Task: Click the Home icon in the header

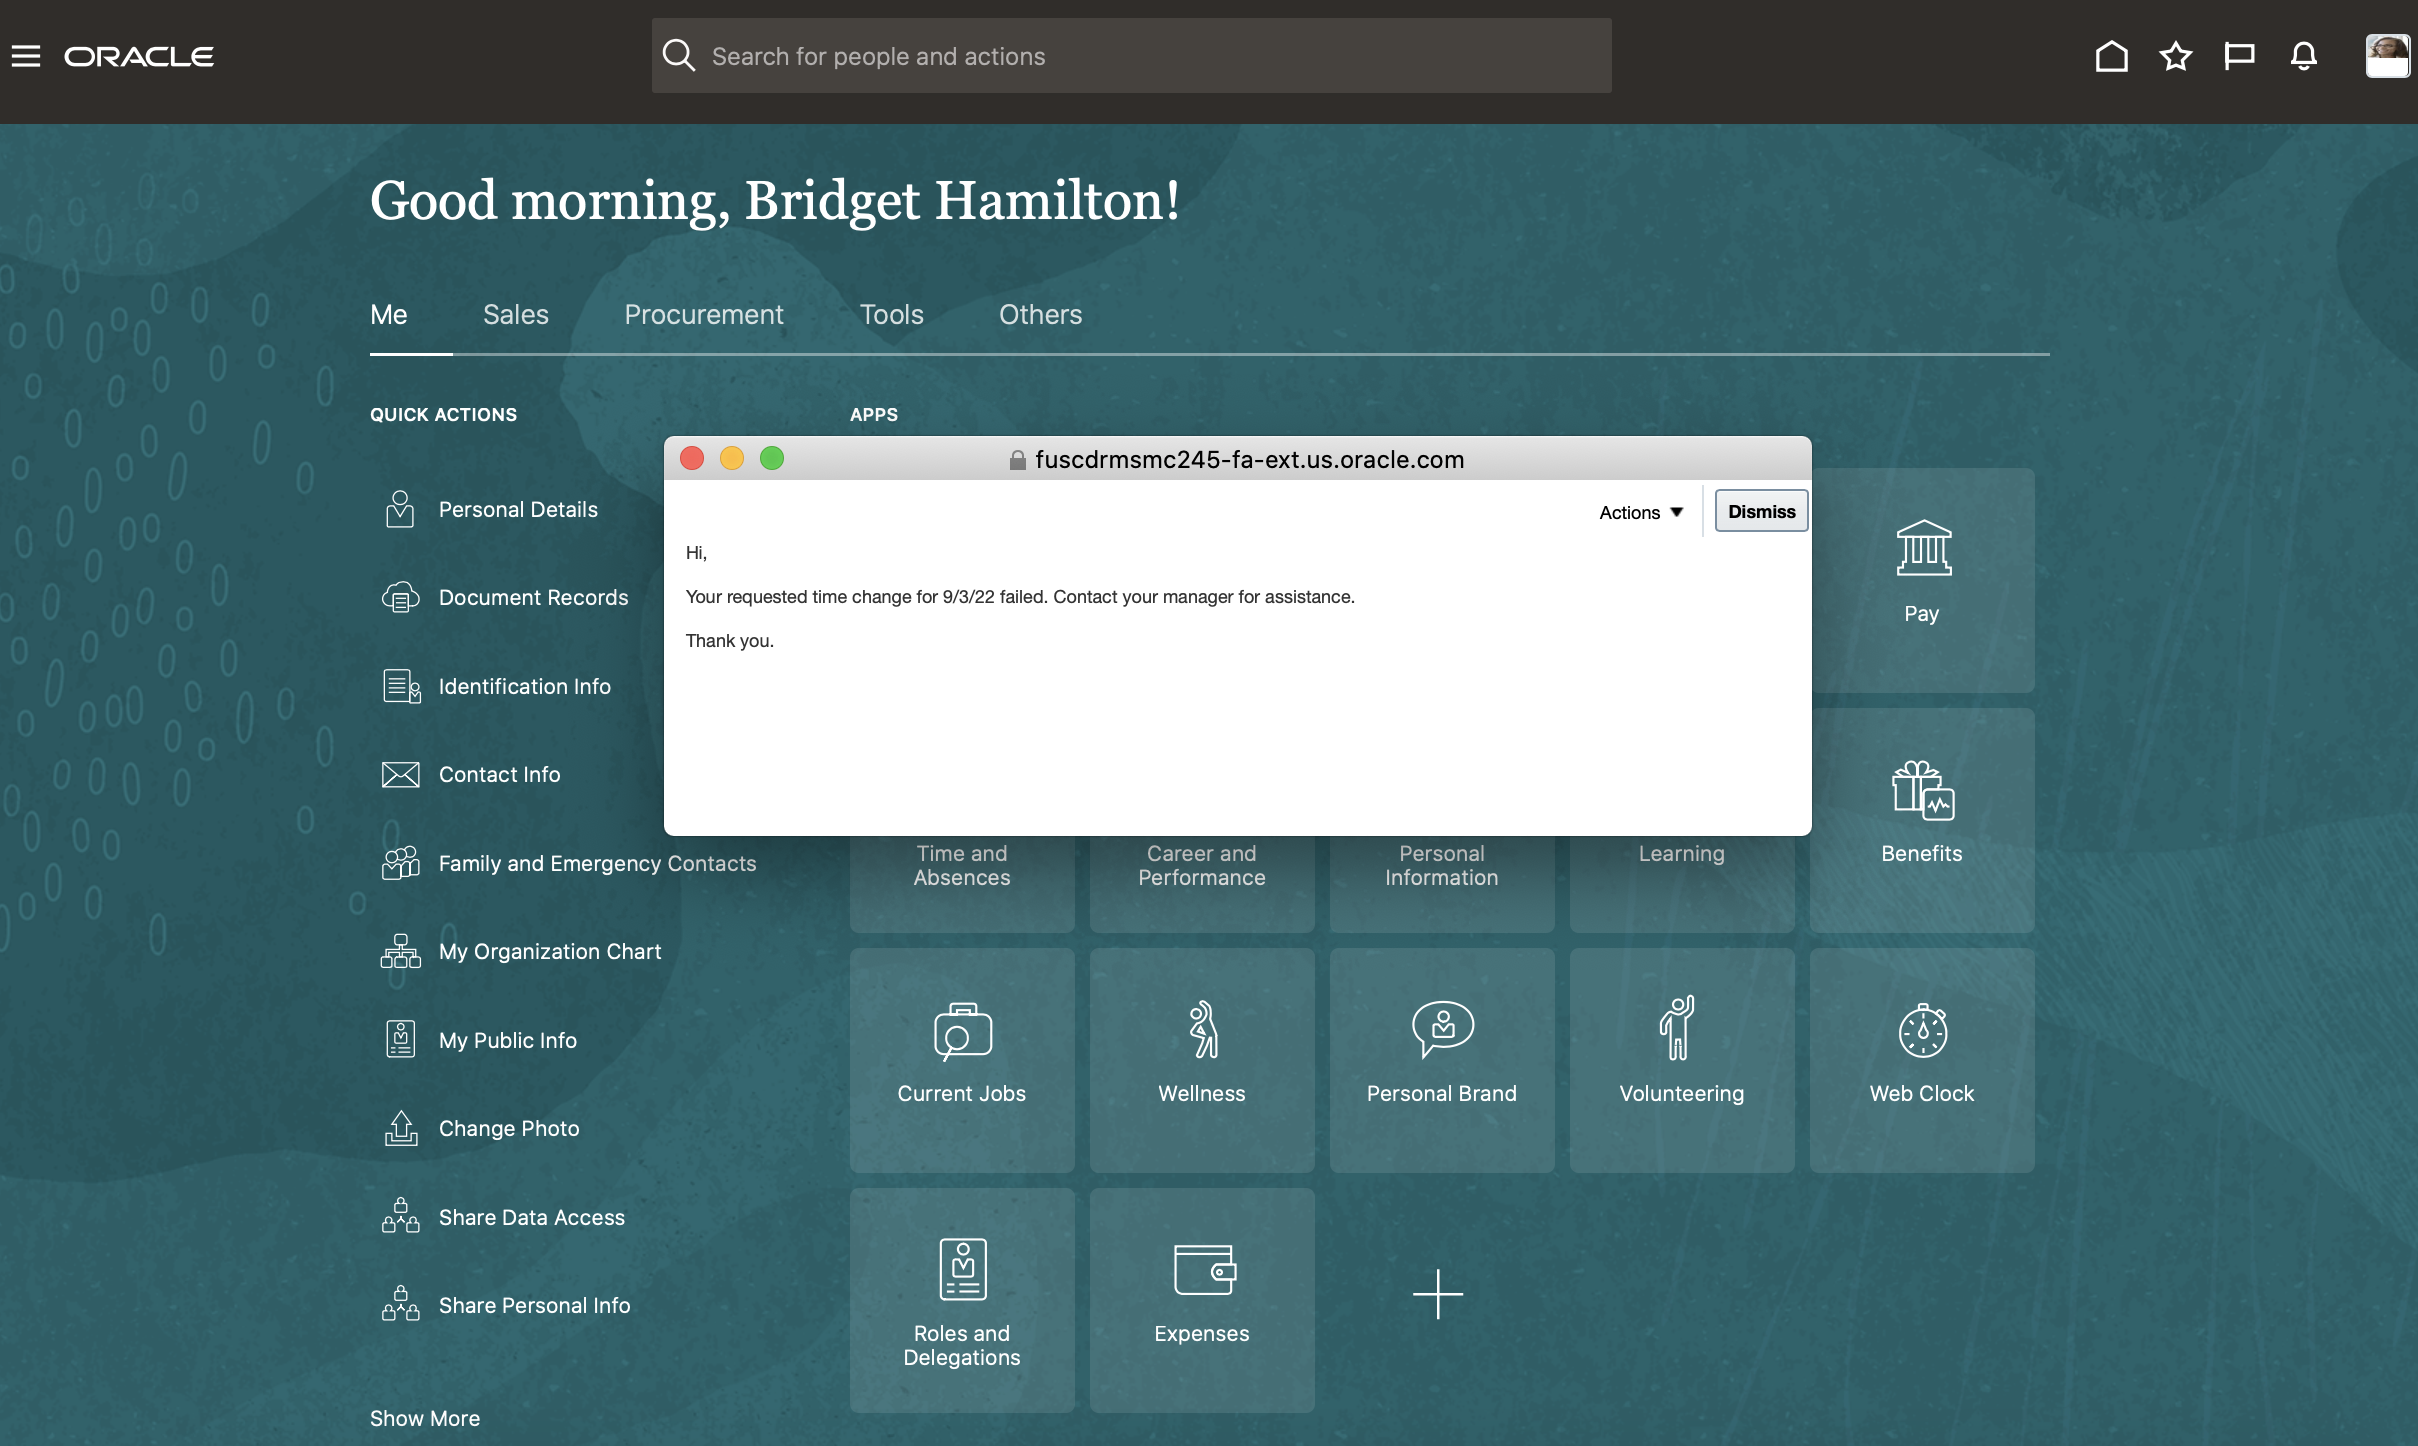Action: coord(2111,56)
